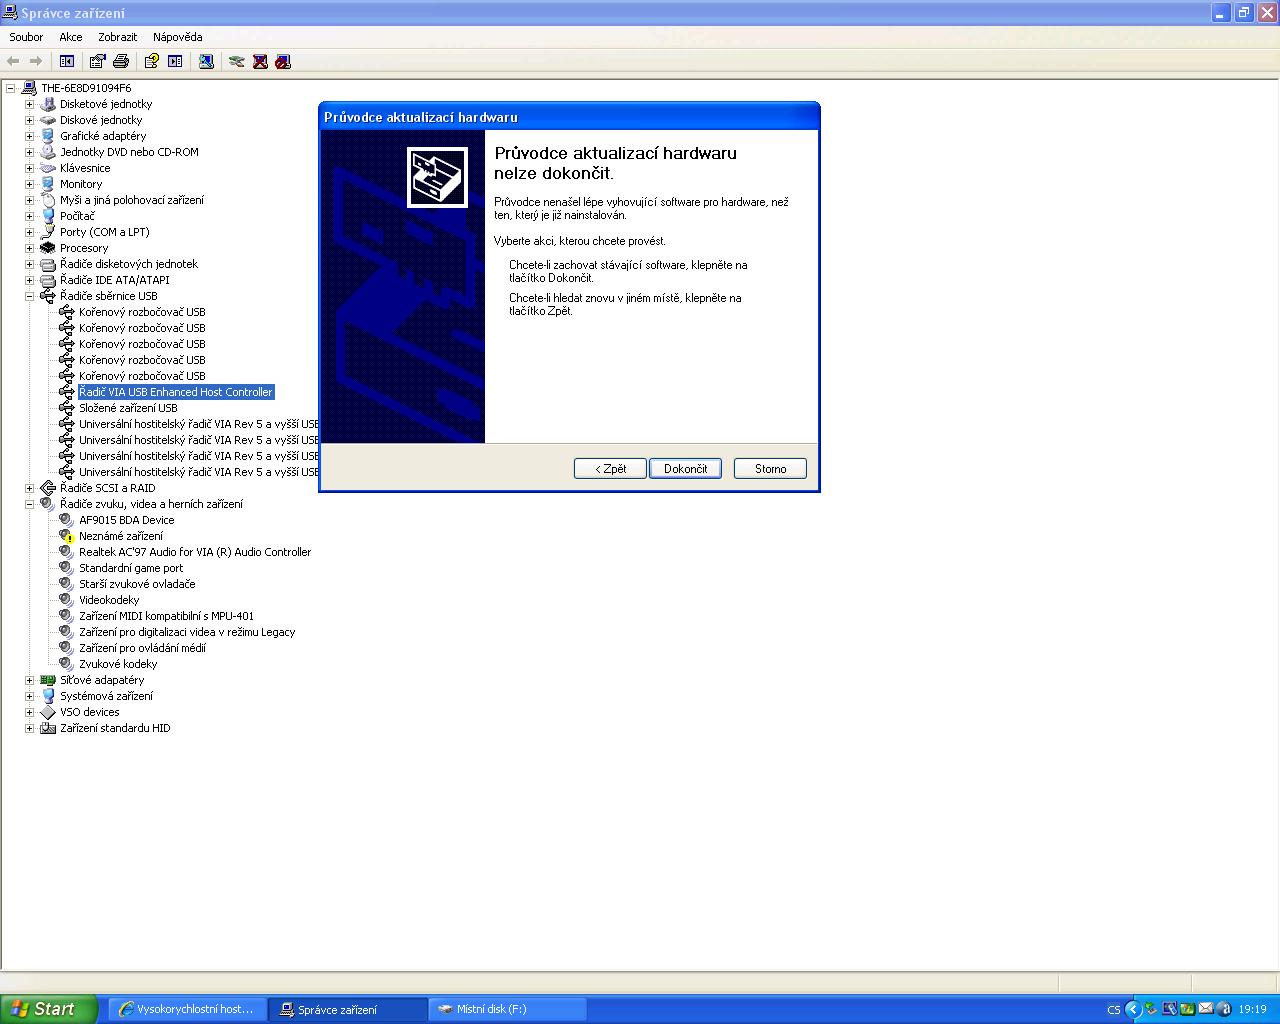Click the Disable device toolbar icon
The height and width of the screenshot is (1024, 1280).
(283, 61)
